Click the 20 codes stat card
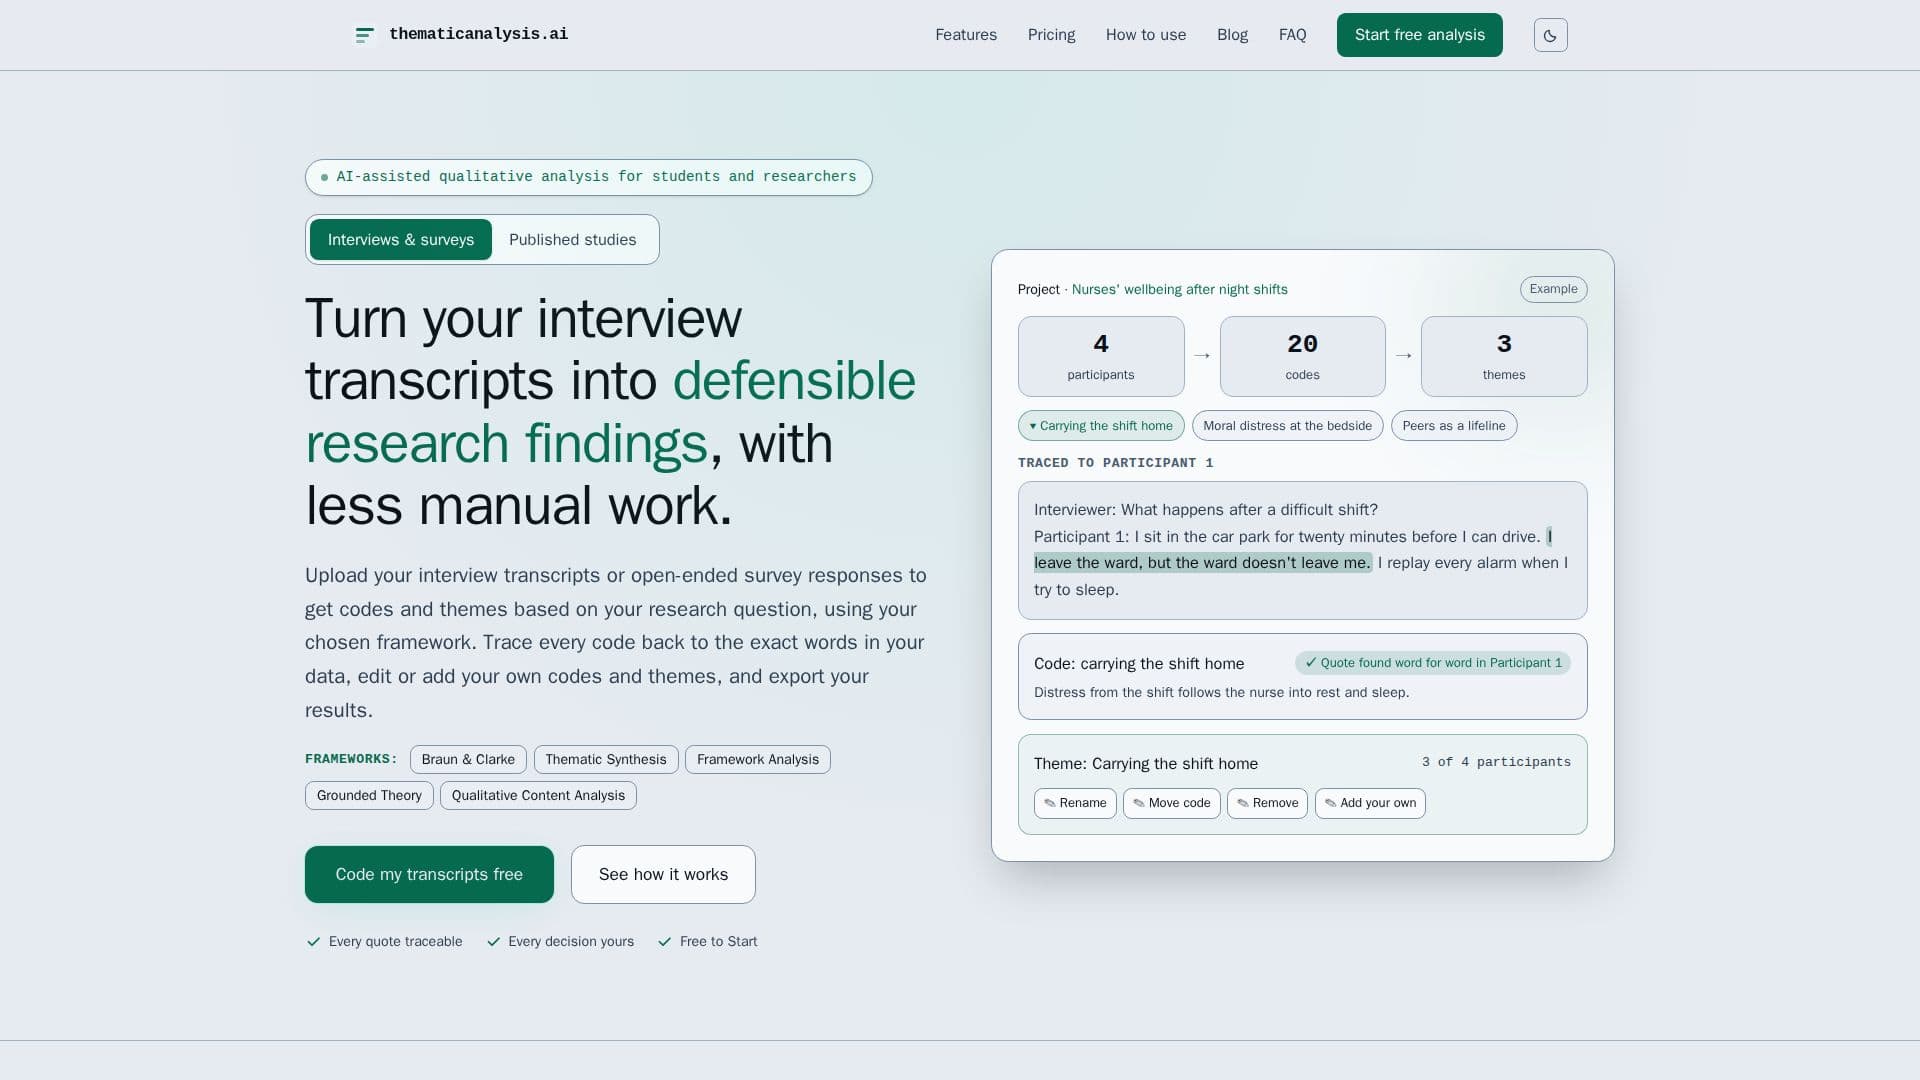The width and height of the screenshot is (1920, 1080). click(1302, 357)
